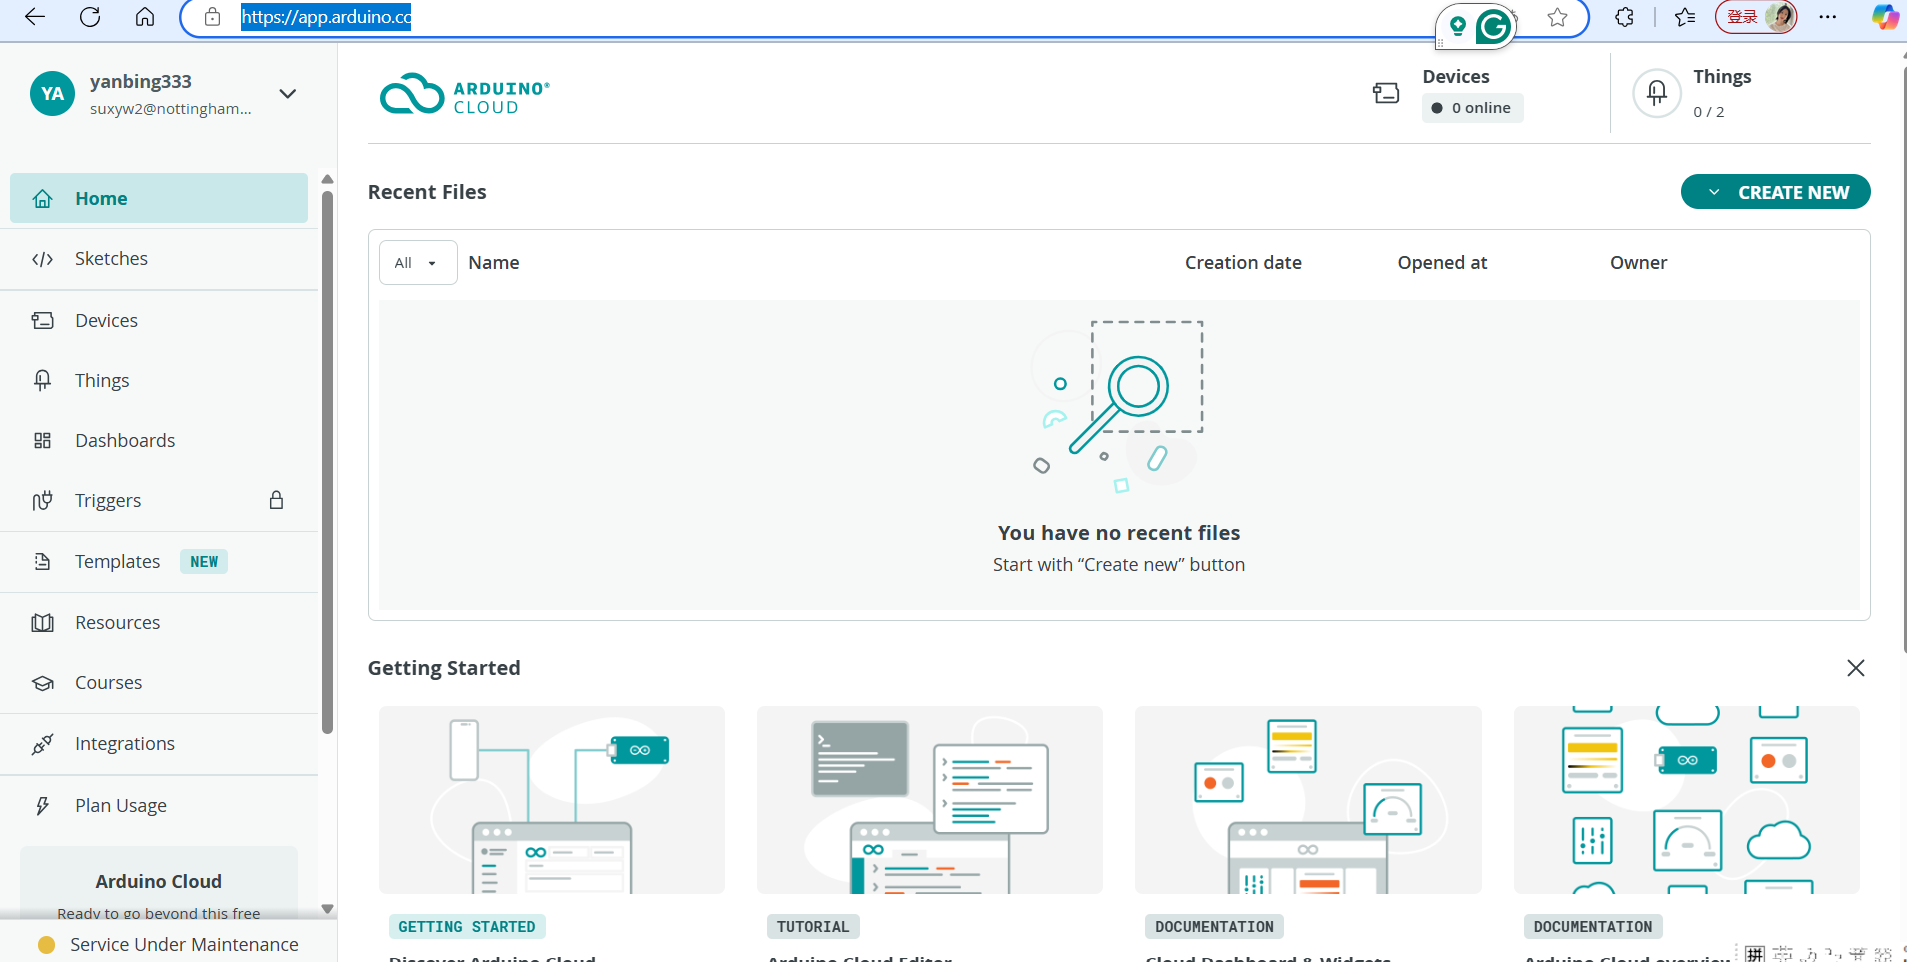Click the Arduino Cloud plan promo card
This screenshot has width=1907, height=962.
click(159, 884)
